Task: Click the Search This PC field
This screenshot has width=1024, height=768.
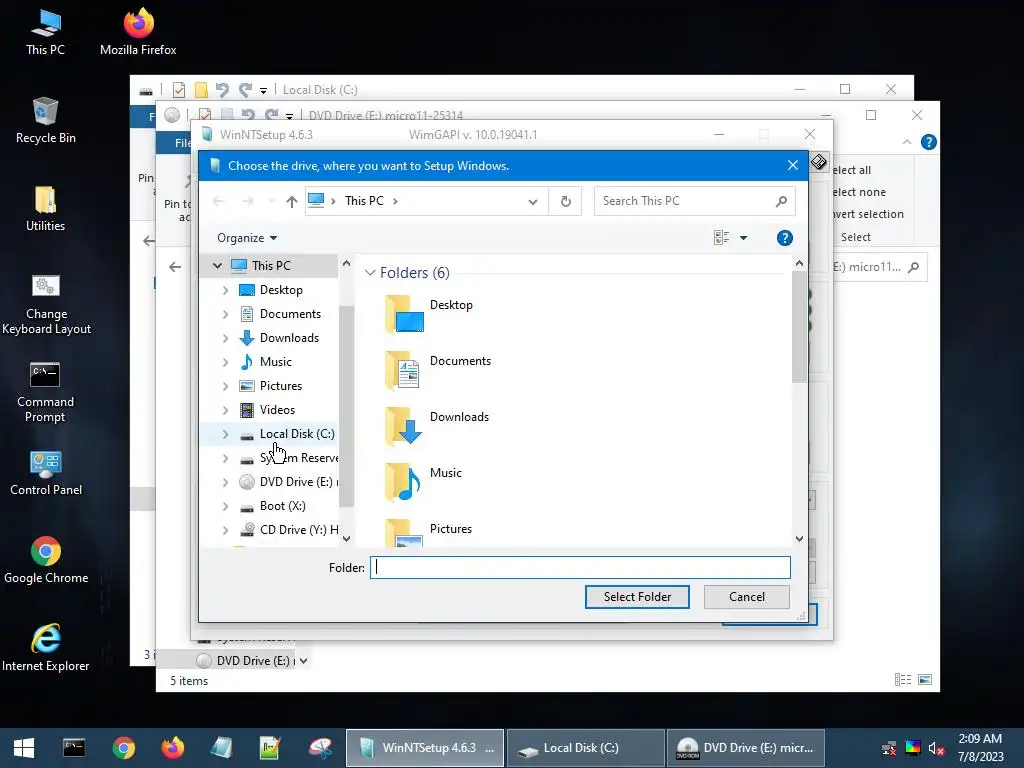Action: [695, 201]
